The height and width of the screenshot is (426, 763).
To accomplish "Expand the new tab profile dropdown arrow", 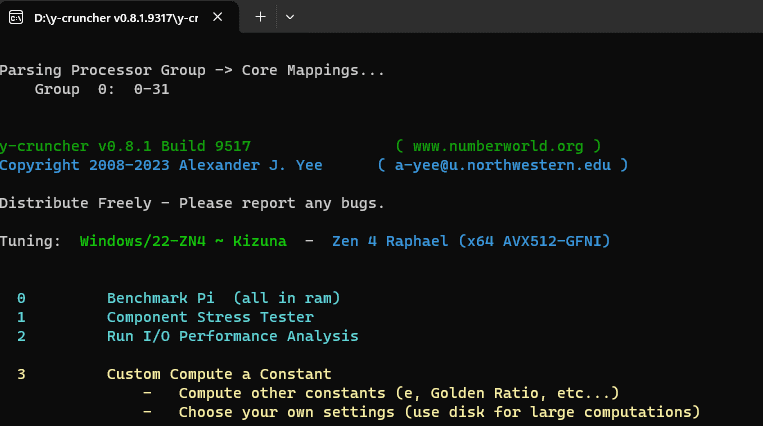I will pyautogui.click(x=290, y=17).
